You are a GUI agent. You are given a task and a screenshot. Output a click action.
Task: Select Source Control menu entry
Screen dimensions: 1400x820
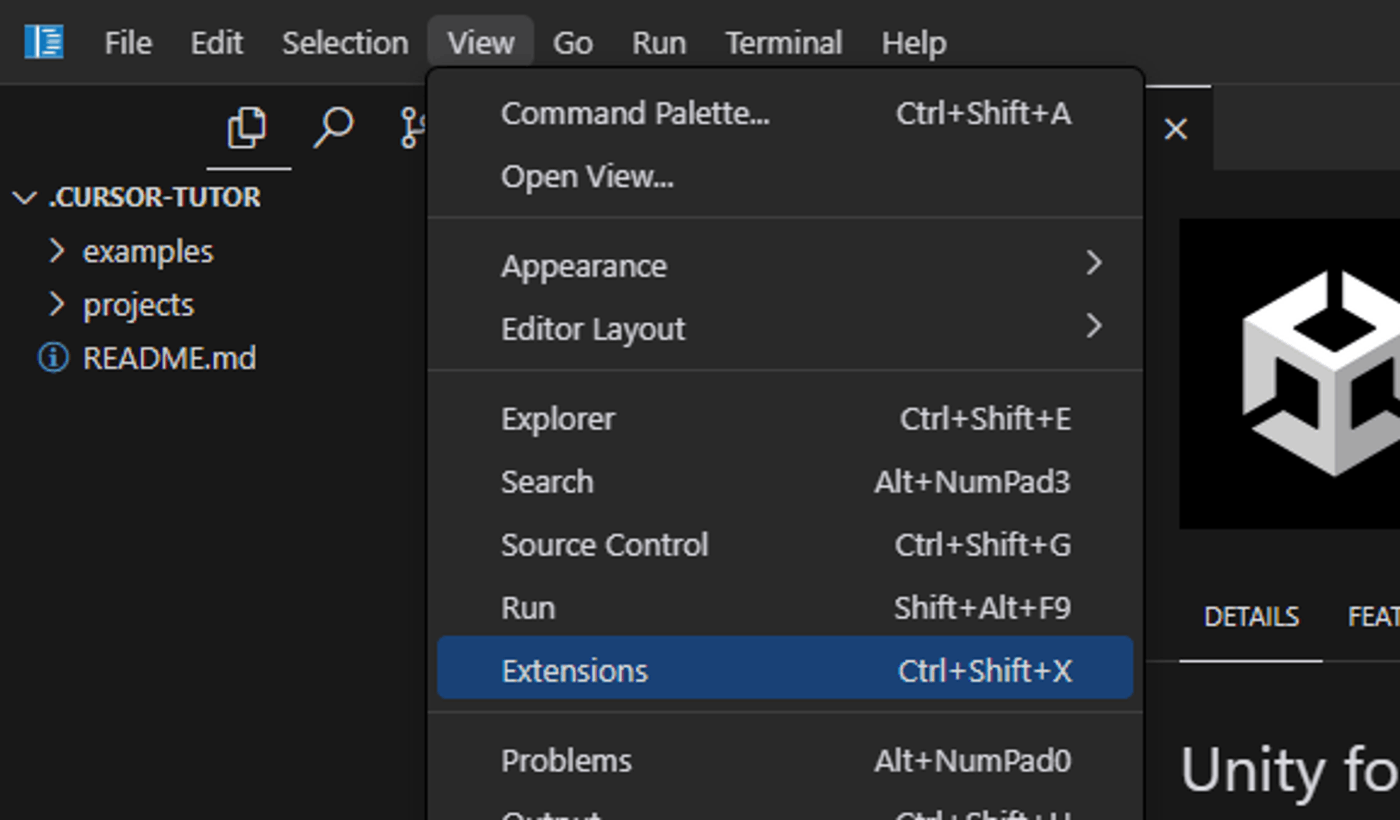click(785, 545)
